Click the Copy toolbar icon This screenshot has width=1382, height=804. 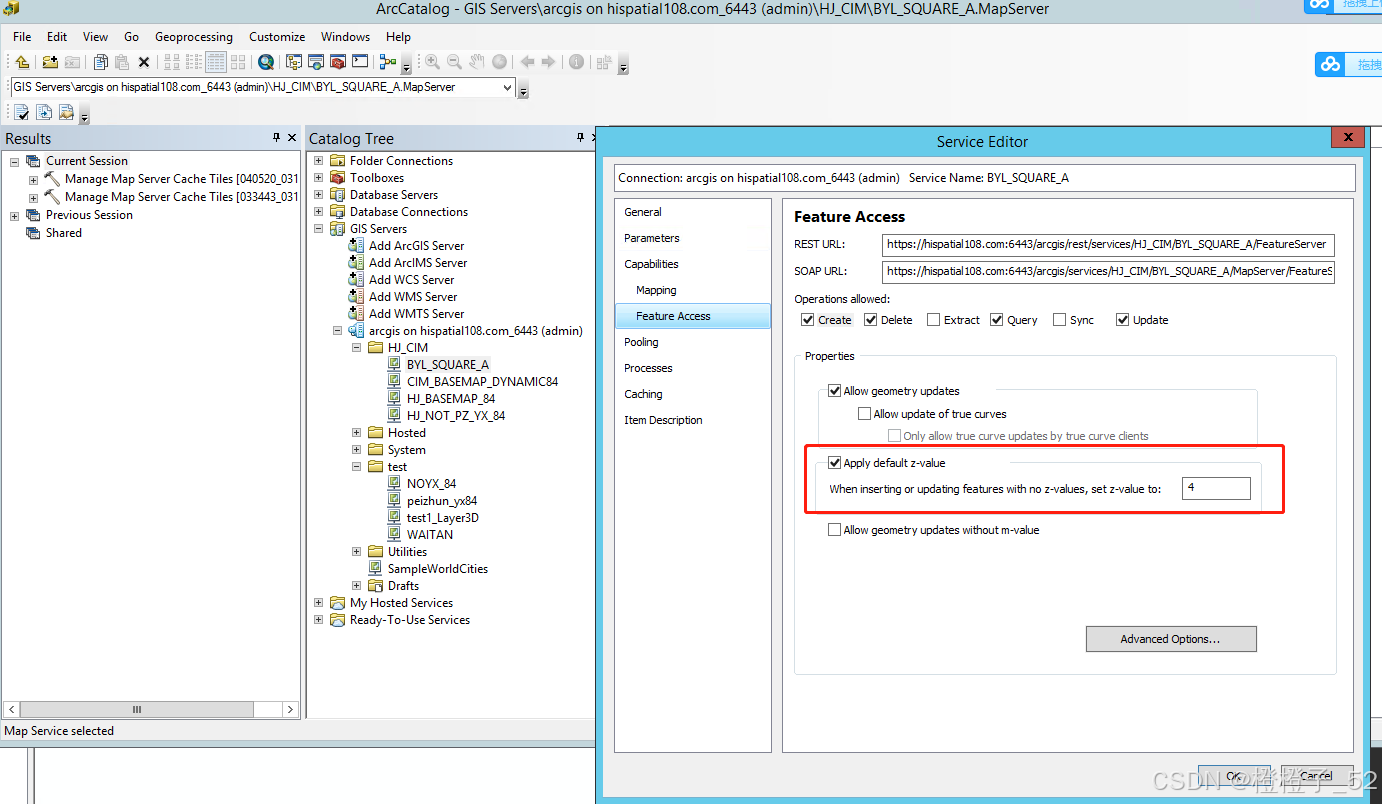coord(101,62)
